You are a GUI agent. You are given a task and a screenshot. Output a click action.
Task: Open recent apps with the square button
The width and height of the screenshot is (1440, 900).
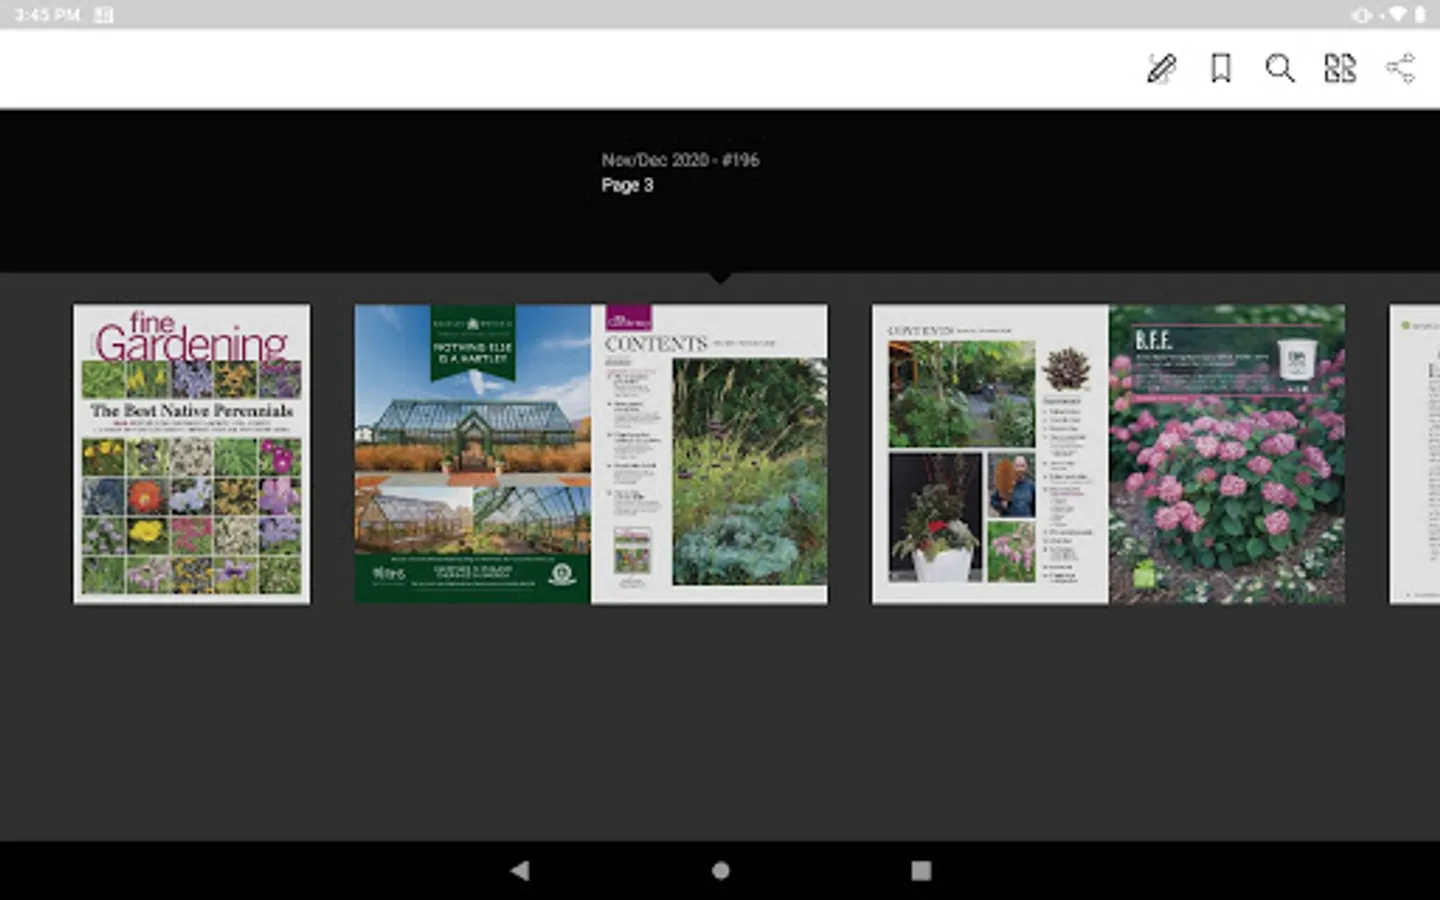click(921, 870)
